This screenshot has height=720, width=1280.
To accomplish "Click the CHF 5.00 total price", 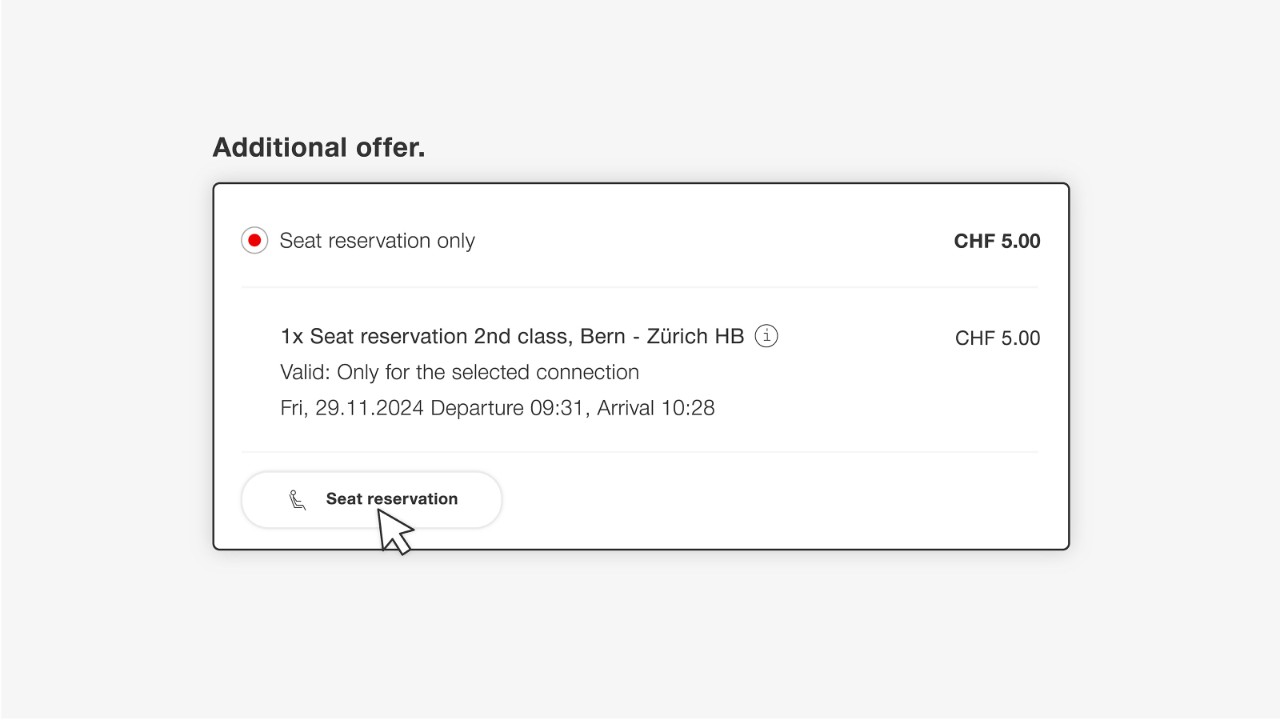I will [x=996, y=240].
